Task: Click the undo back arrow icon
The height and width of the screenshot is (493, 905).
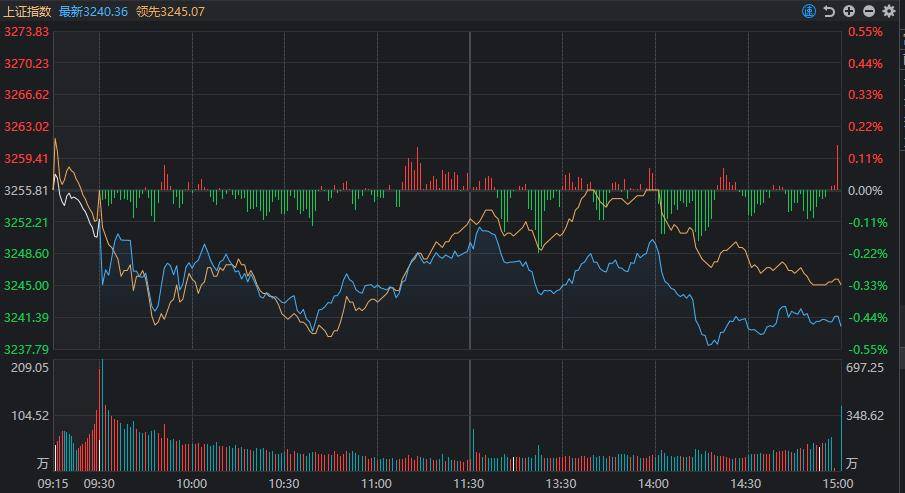Action: pyautogui.click(x=829, y=11)
